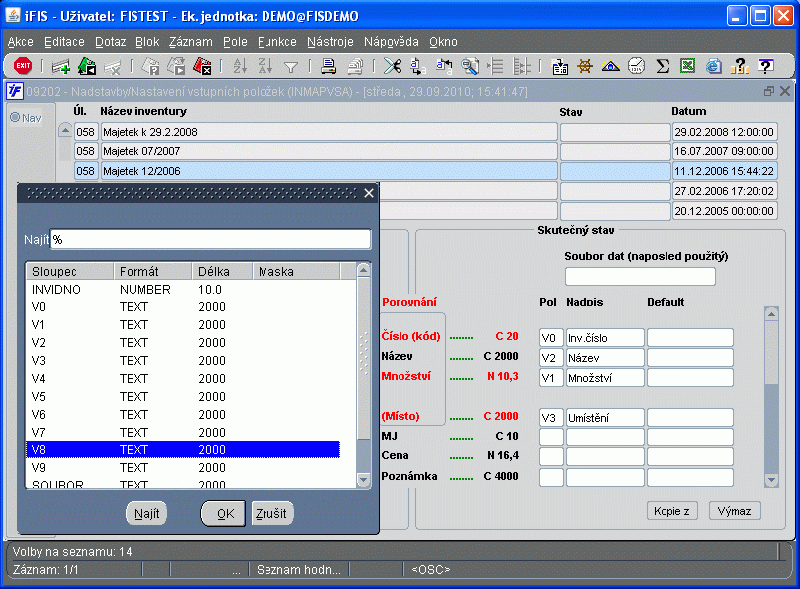800x589 pixels.
Task: Click scroll down arrow in Skutečný stav panel
Action: click(x=770, y=479)
